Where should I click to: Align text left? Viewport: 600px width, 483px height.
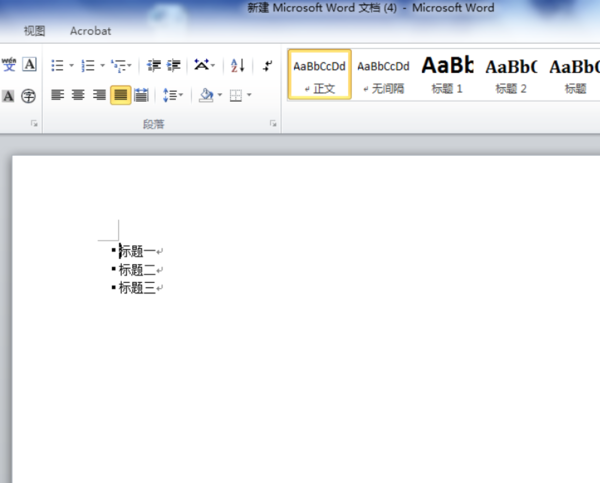click(57, 95)
